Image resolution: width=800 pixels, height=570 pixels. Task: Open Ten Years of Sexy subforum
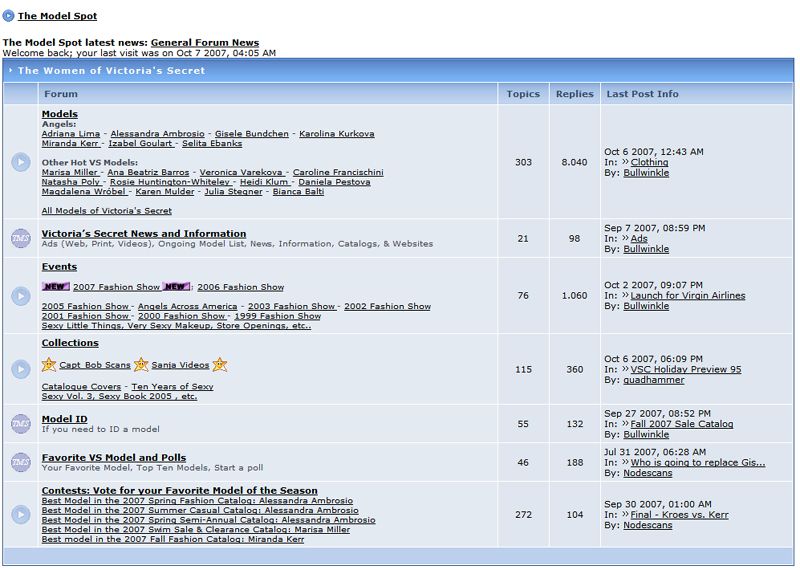tap(172, 387)
